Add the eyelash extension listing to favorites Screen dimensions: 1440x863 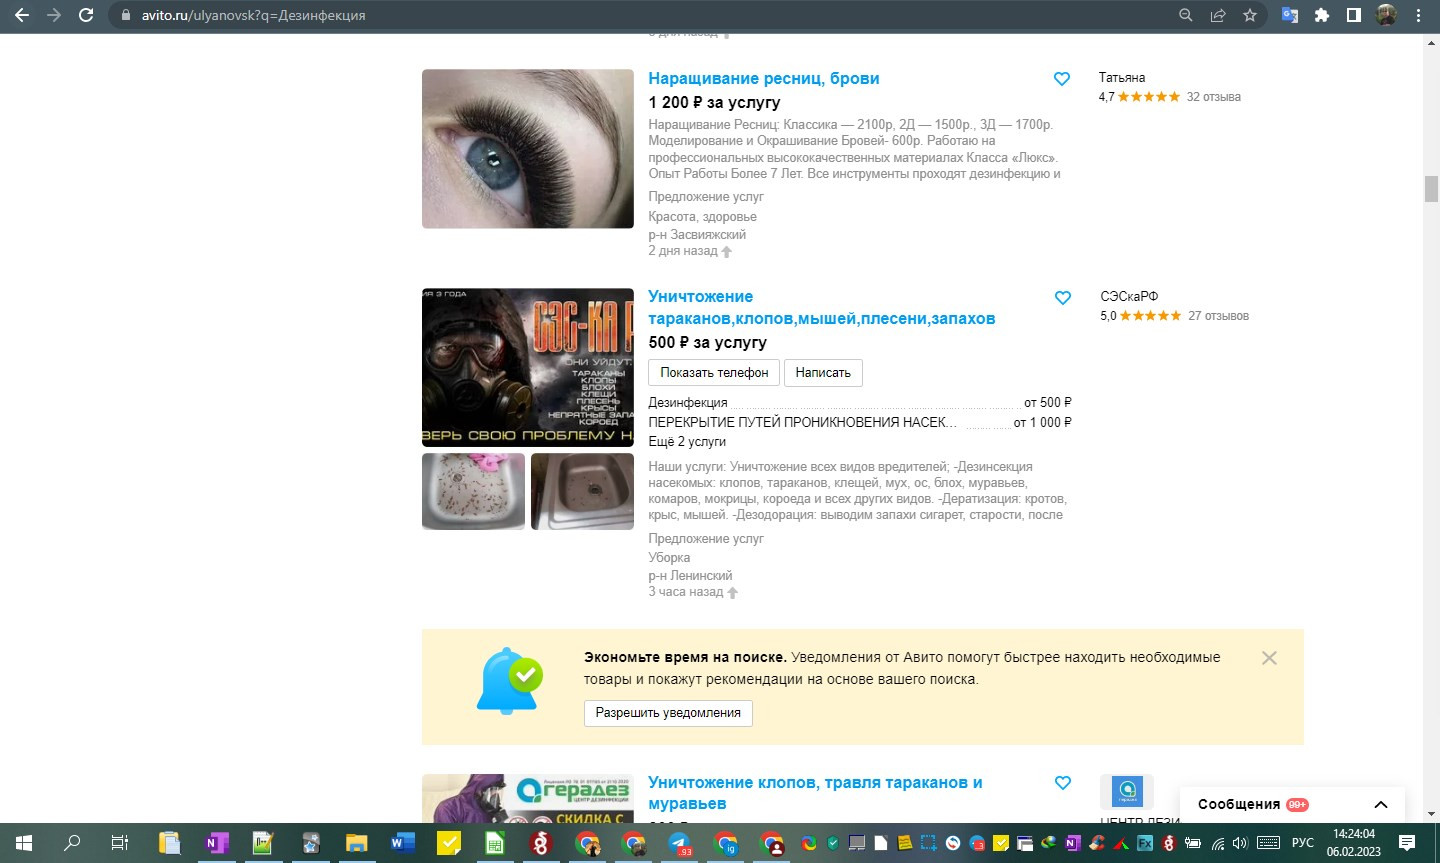(1062, 79)
